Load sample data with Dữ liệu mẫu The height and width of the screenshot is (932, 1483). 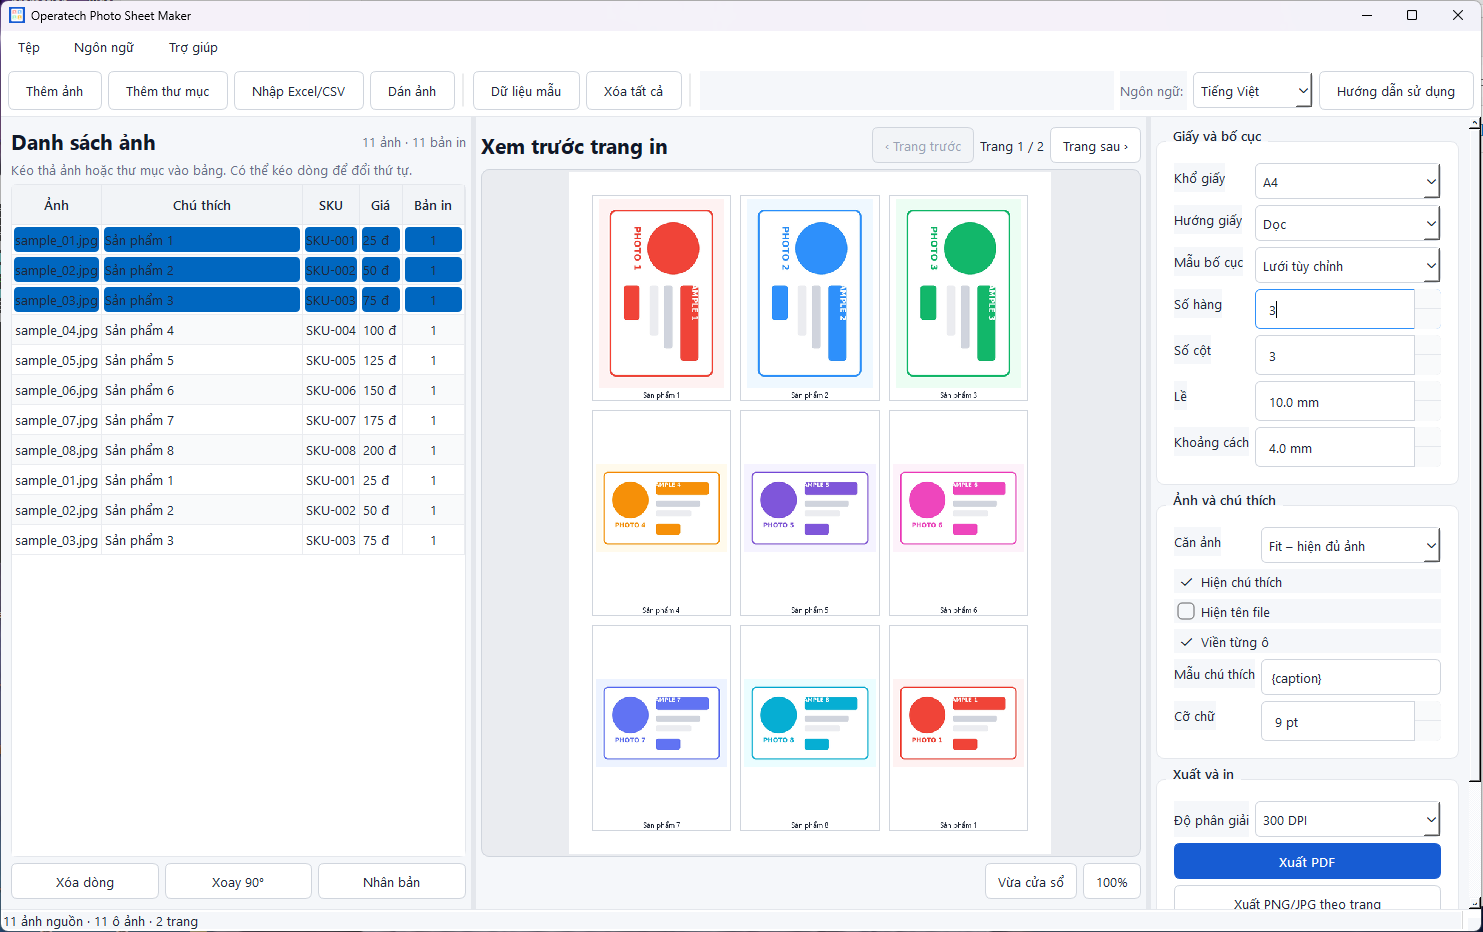[x=526, y=91]
